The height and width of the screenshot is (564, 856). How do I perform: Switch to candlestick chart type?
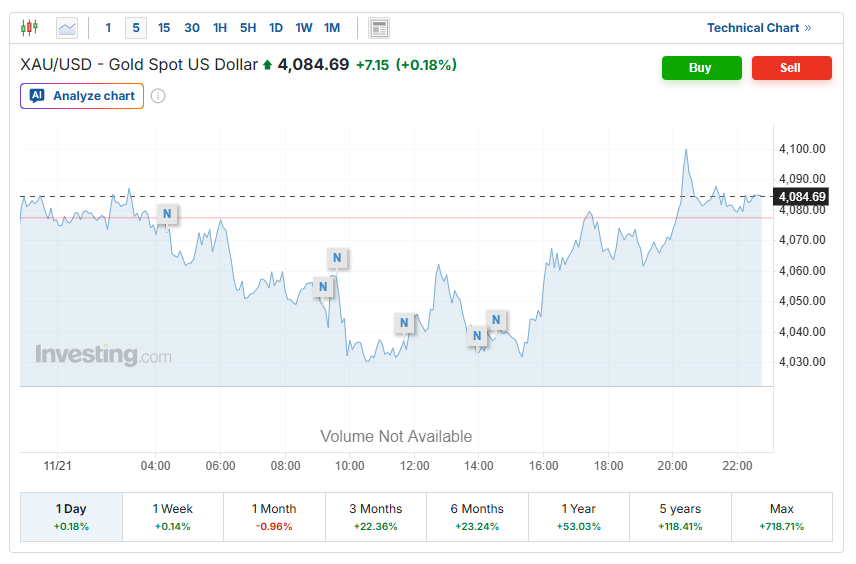(x=29, y=28)
